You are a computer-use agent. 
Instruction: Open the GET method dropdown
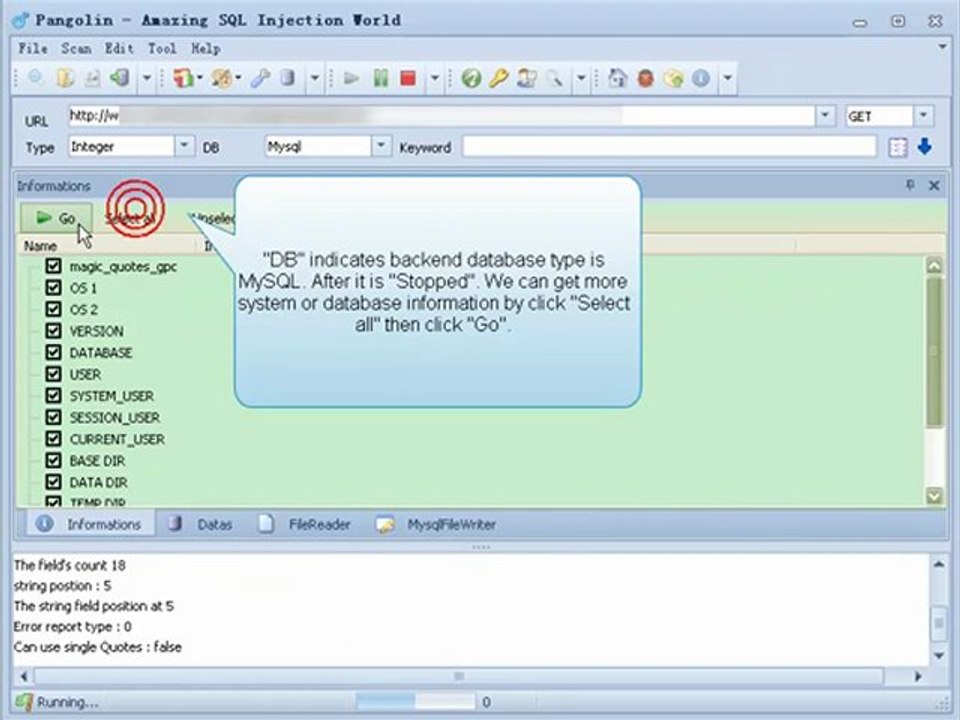(923, 115)
